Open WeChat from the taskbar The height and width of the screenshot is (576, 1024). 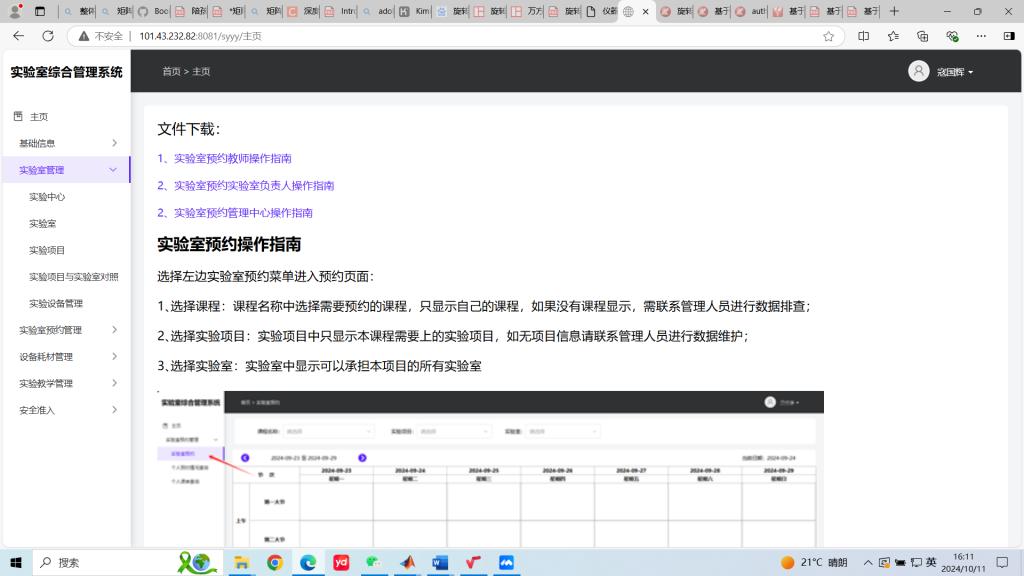coord(373,562)
